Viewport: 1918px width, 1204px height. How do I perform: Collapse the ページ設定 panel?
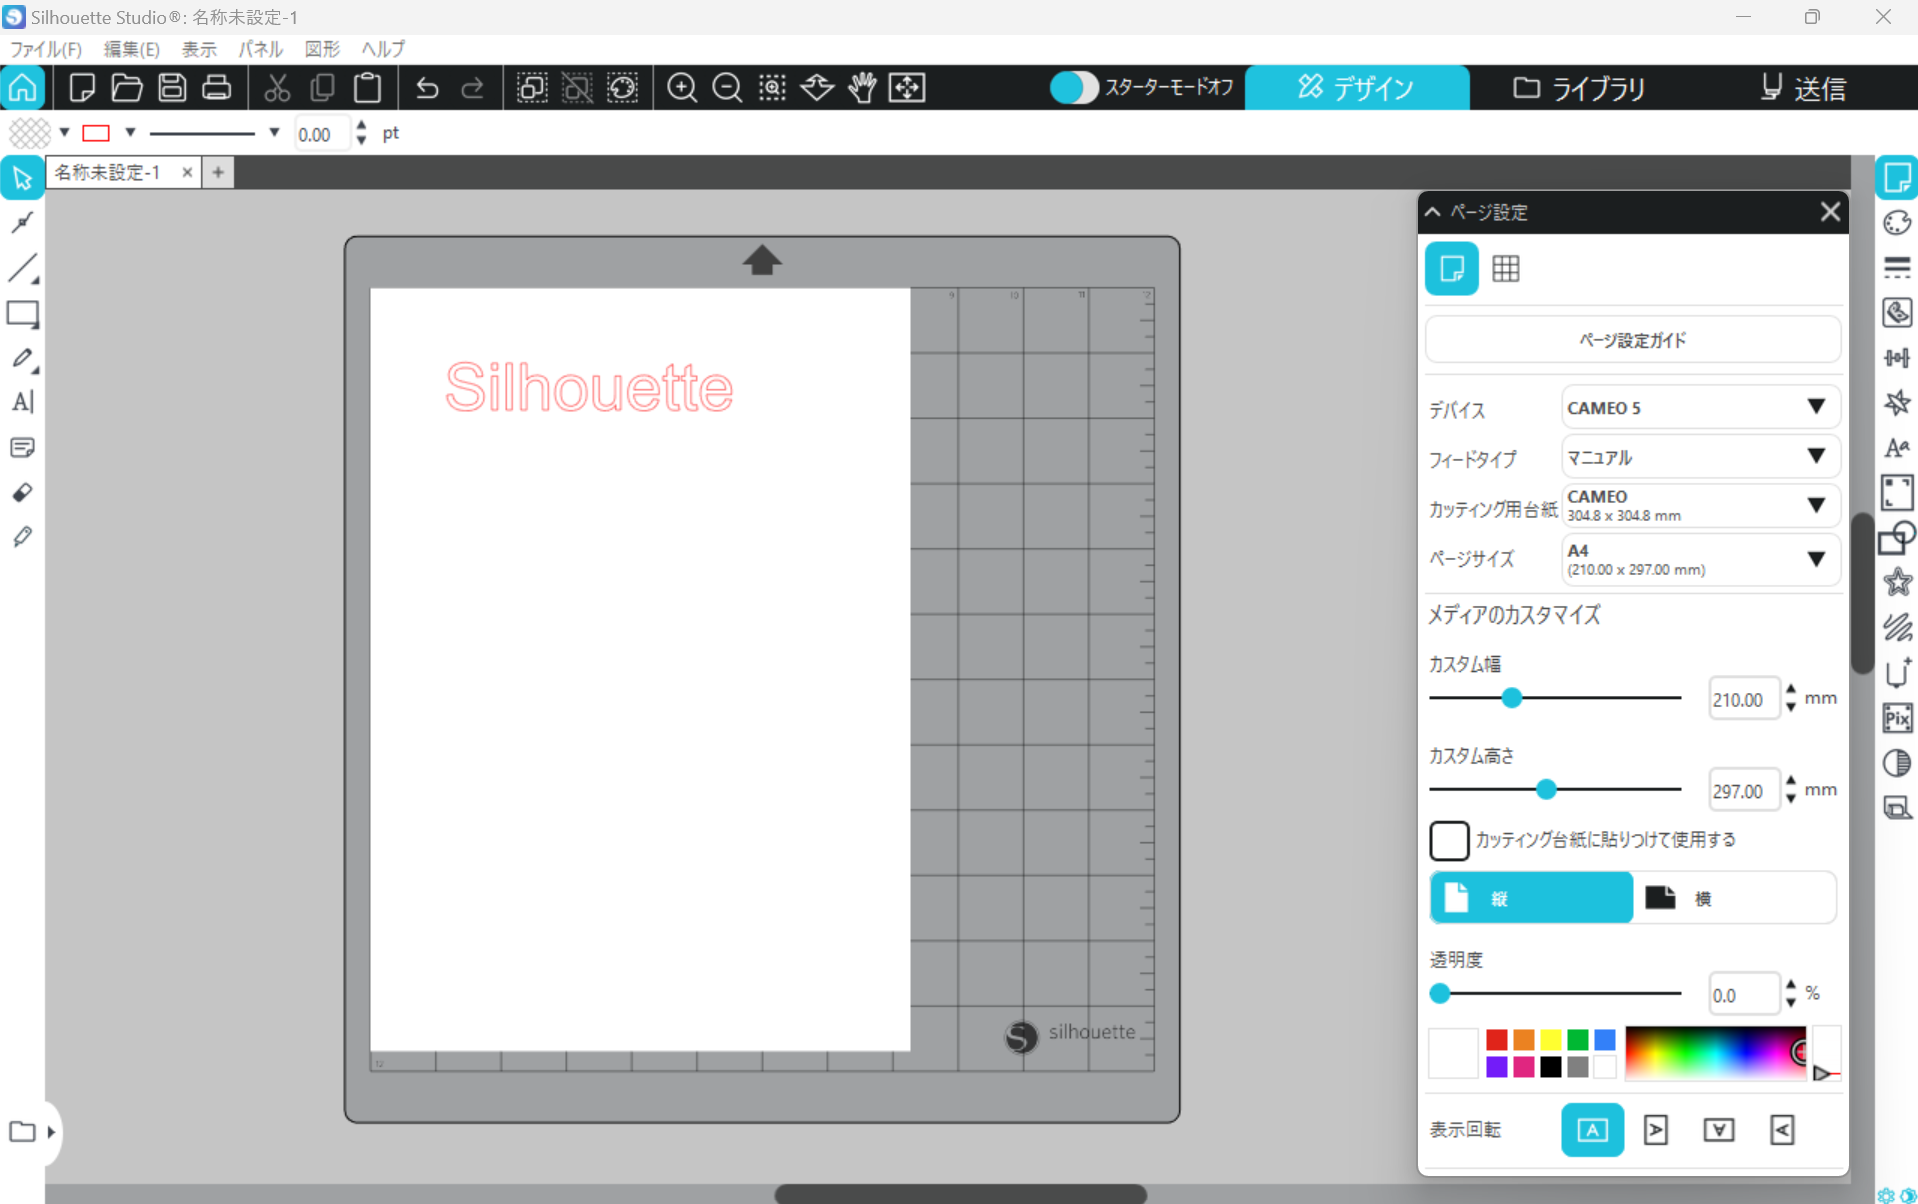pyautogui.click(x=1433, y=212)
